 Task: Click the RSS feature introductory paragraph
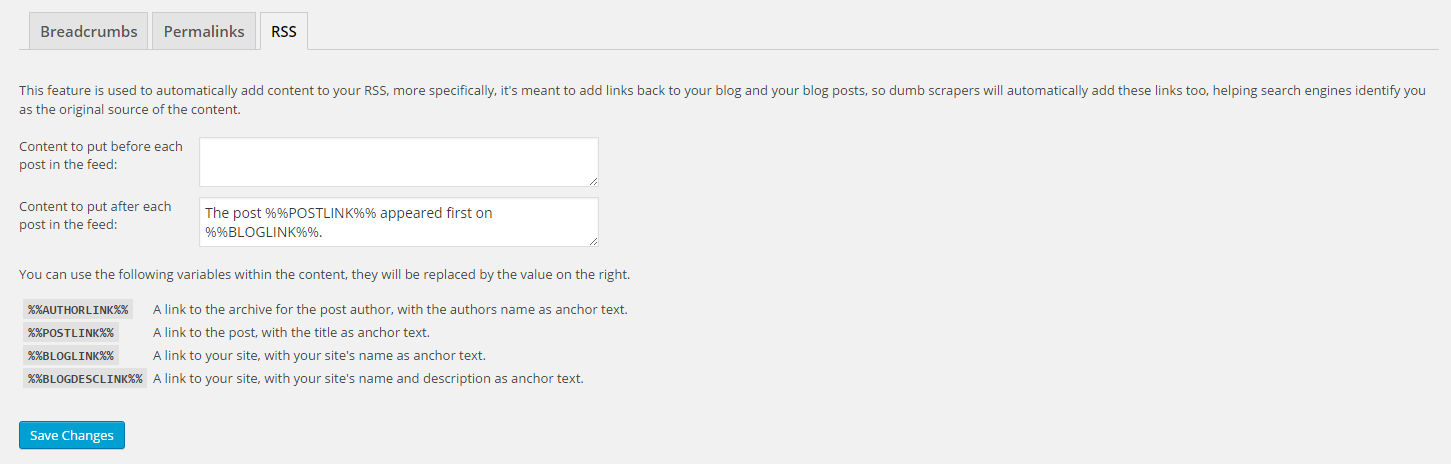tap(722, 100)
